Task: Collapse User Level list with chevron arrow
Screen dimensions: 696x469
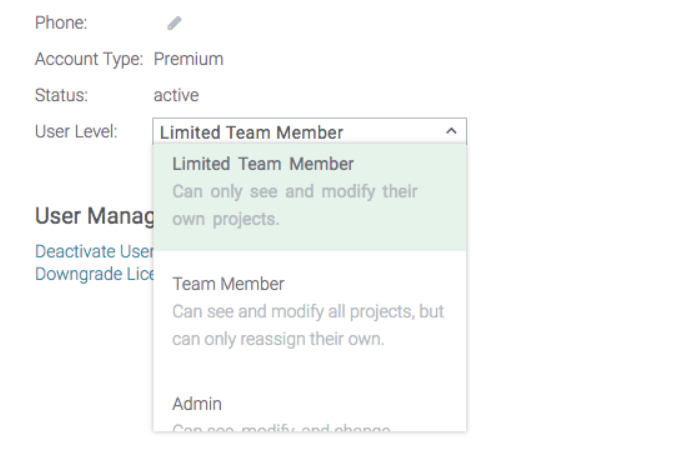Action: [451, 131]
